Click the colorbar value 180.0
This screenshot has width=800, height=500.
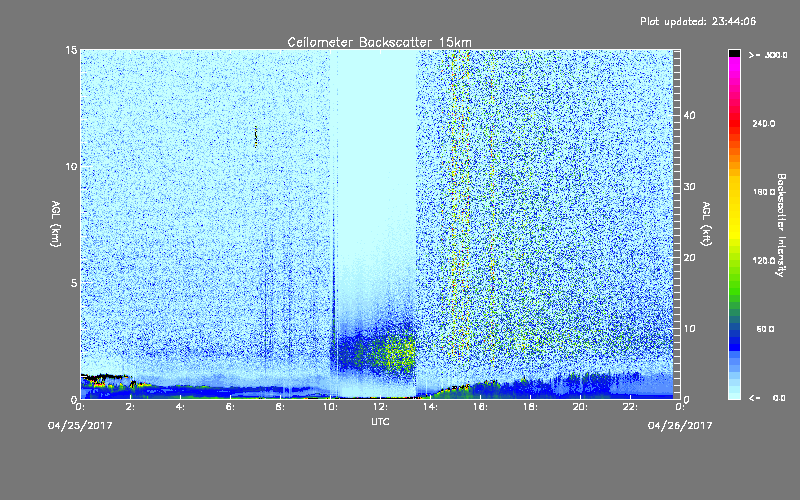tap(764, 192)
